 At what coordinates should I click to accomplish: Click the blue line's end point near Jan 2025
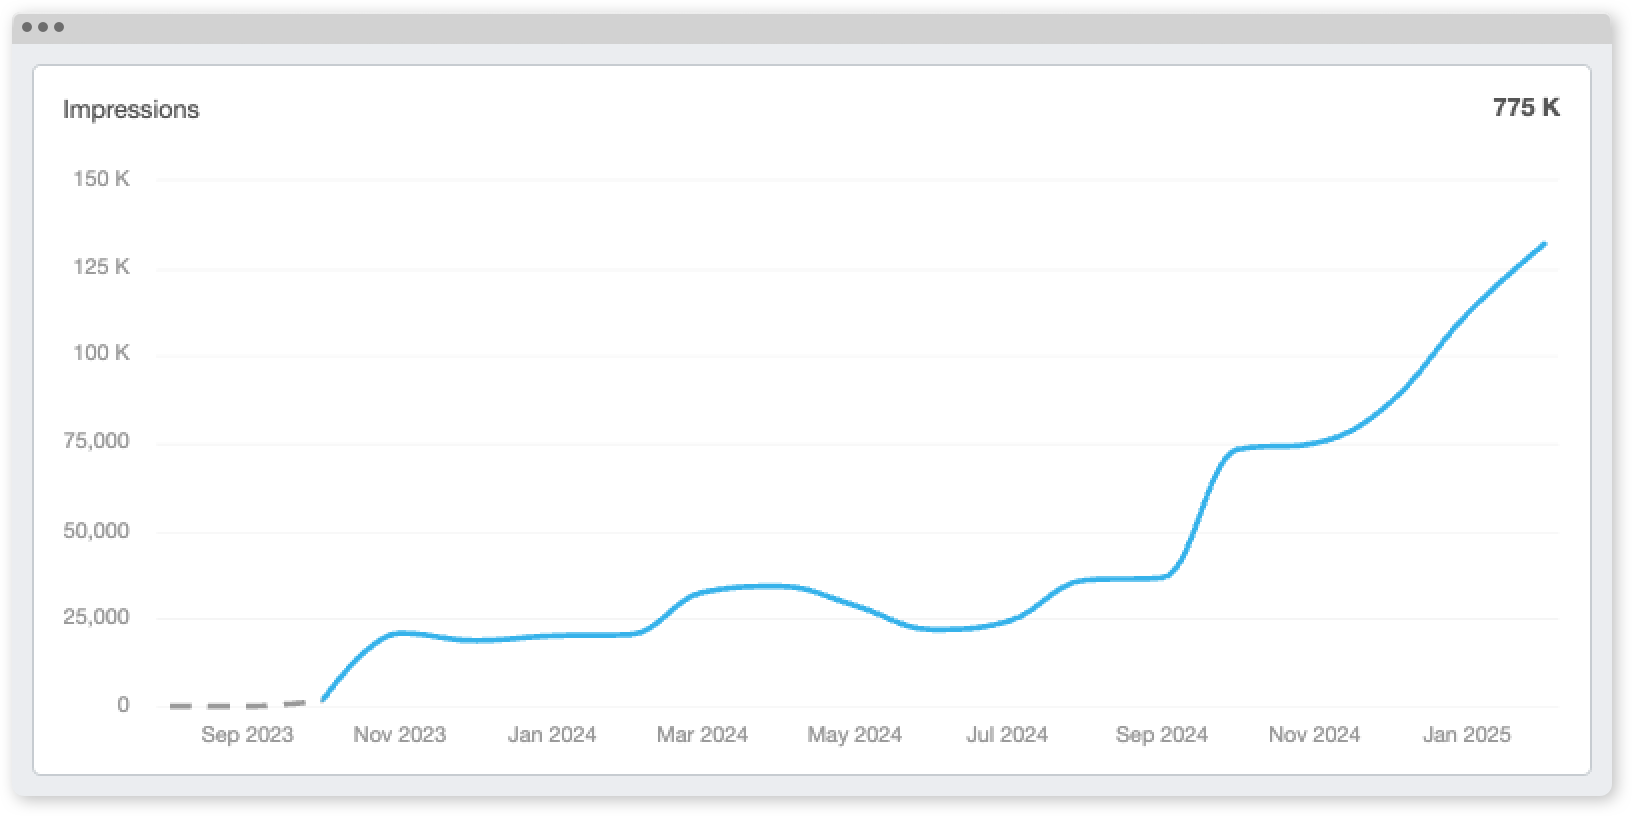(1544, 244)
